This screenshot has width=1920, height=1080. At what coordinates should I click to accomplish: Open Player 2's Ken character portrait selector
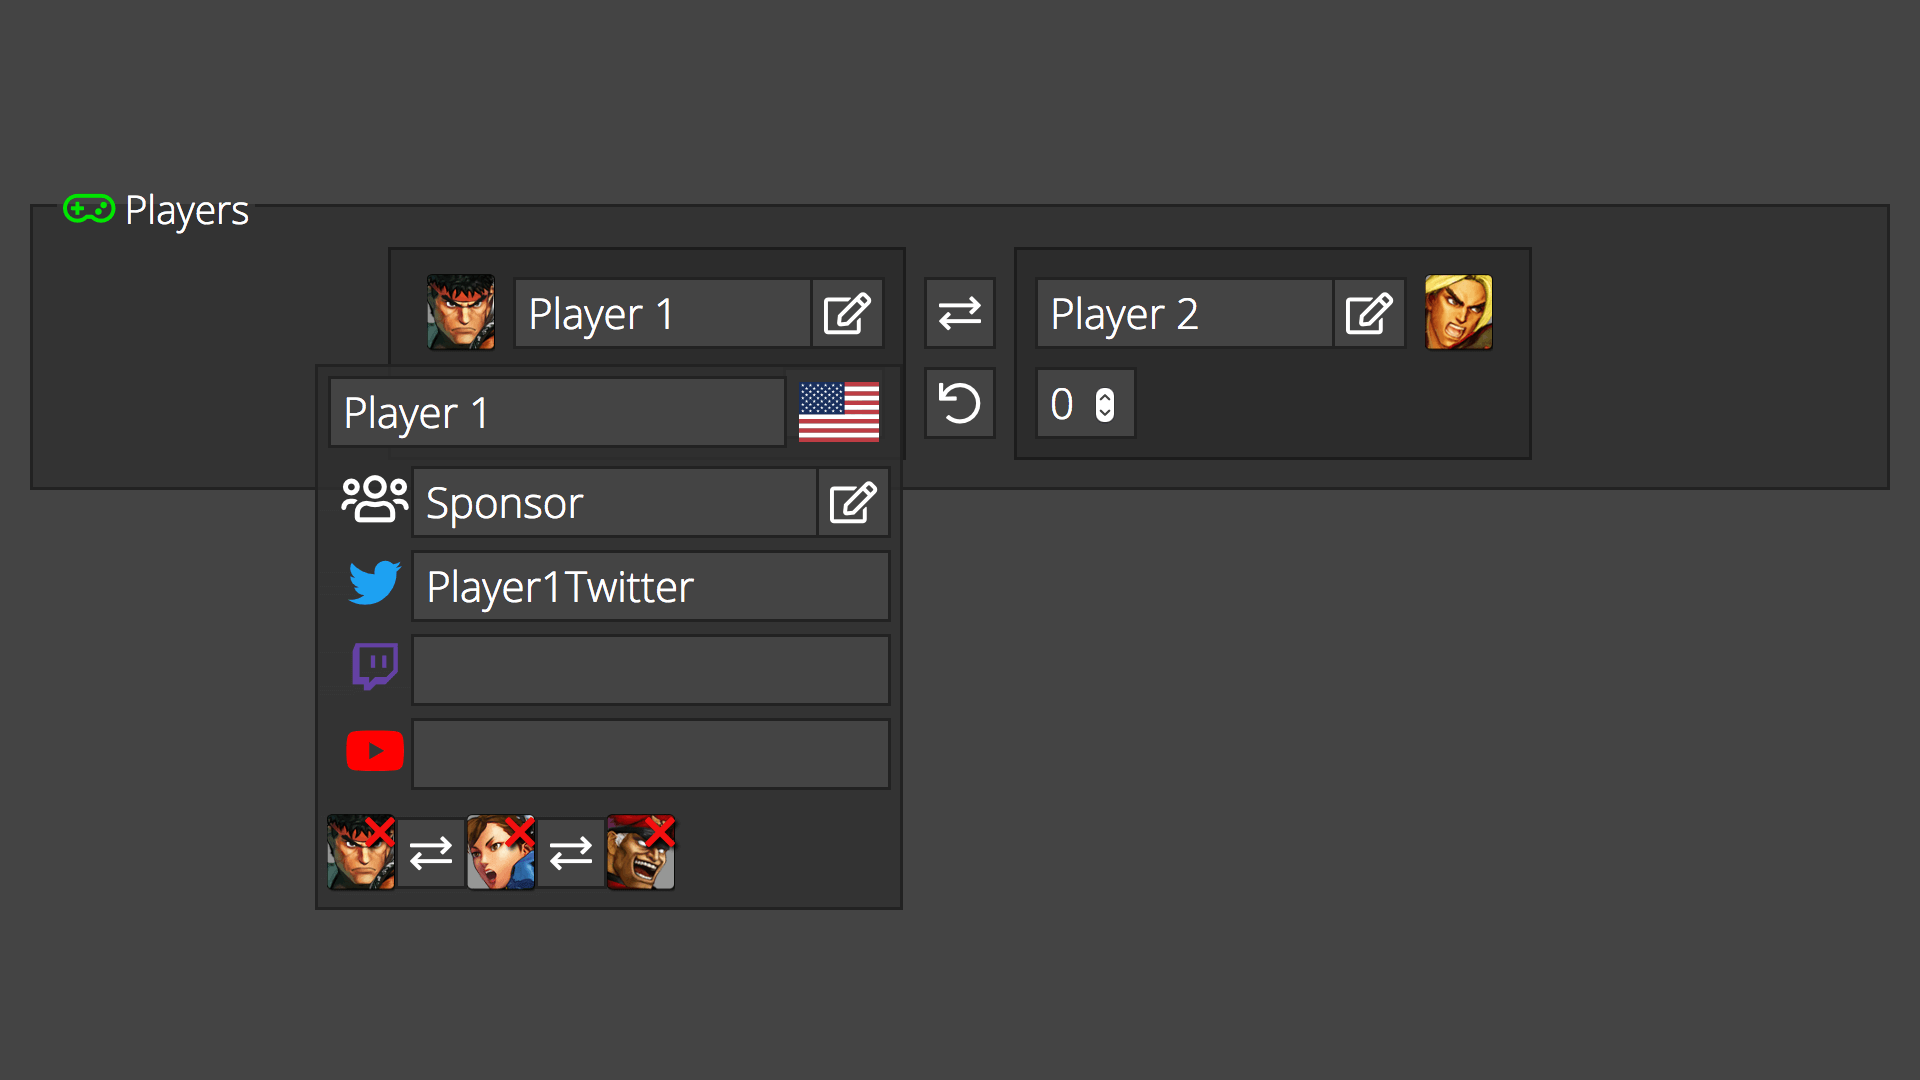[1459, 312]
